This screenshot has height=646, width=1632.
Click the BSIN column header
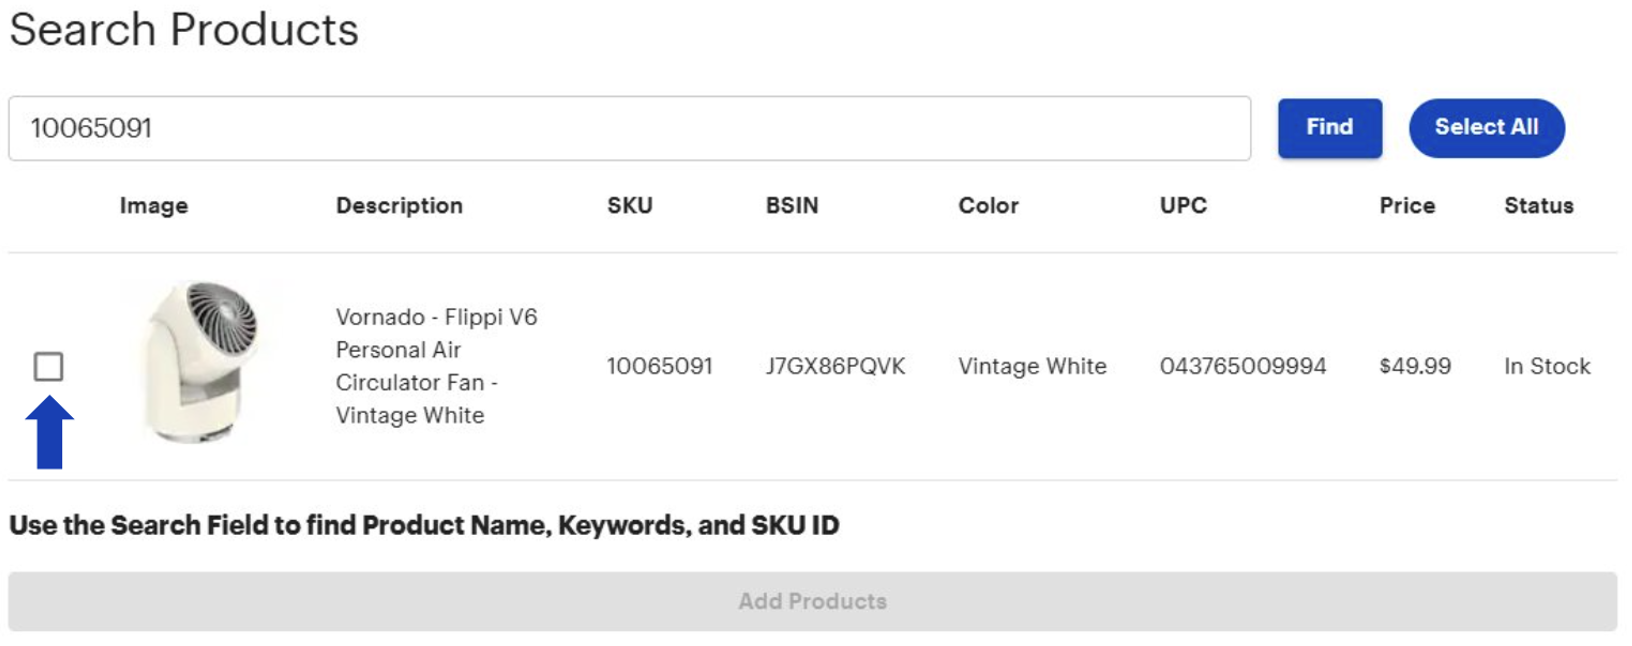(792, 206)
